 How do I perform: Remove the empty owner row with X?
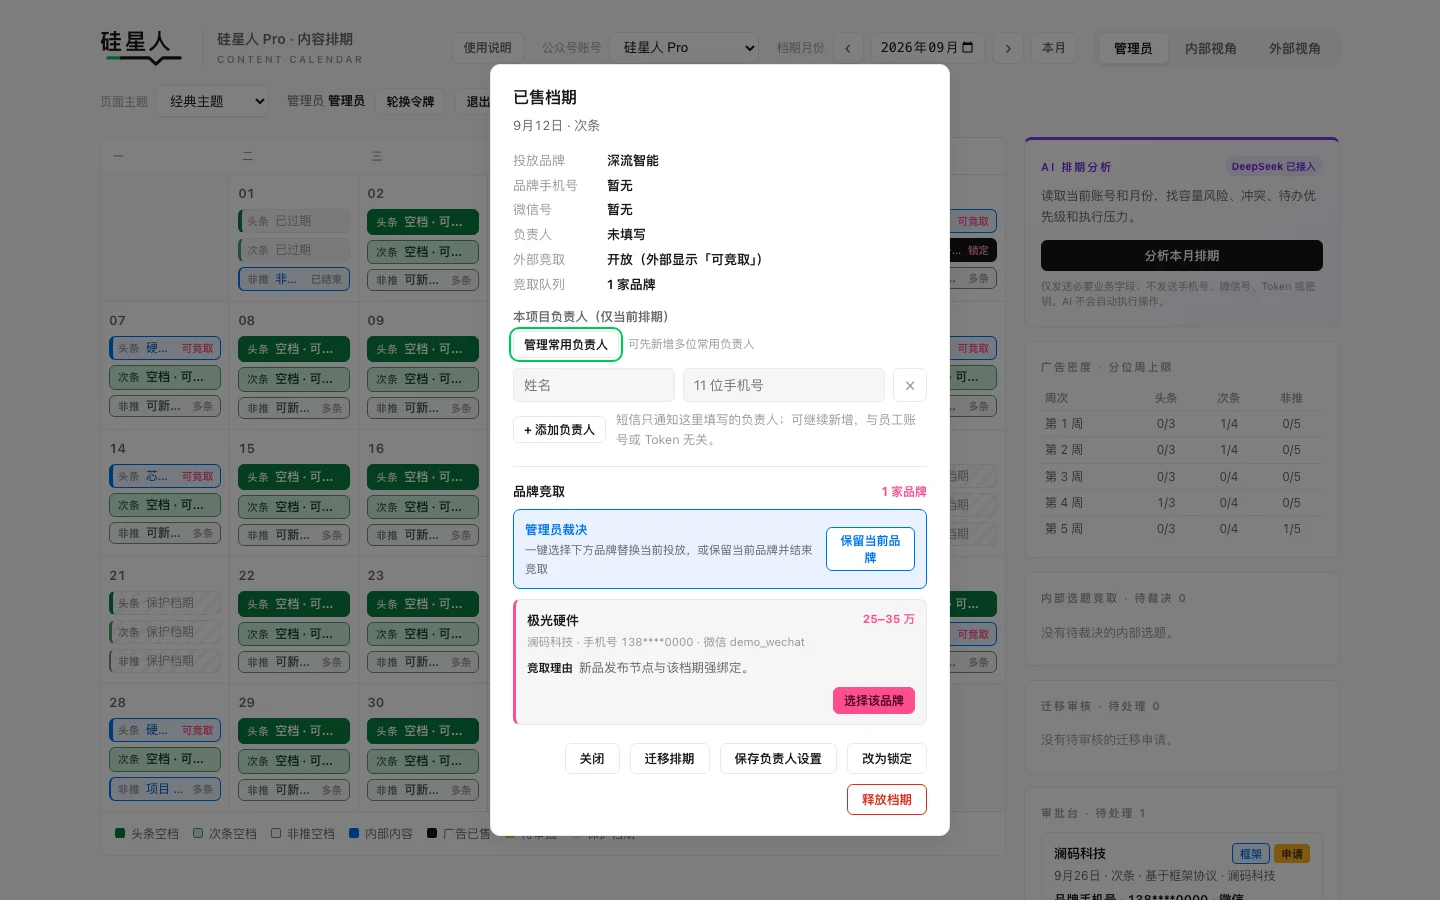[x=910, y=385]
